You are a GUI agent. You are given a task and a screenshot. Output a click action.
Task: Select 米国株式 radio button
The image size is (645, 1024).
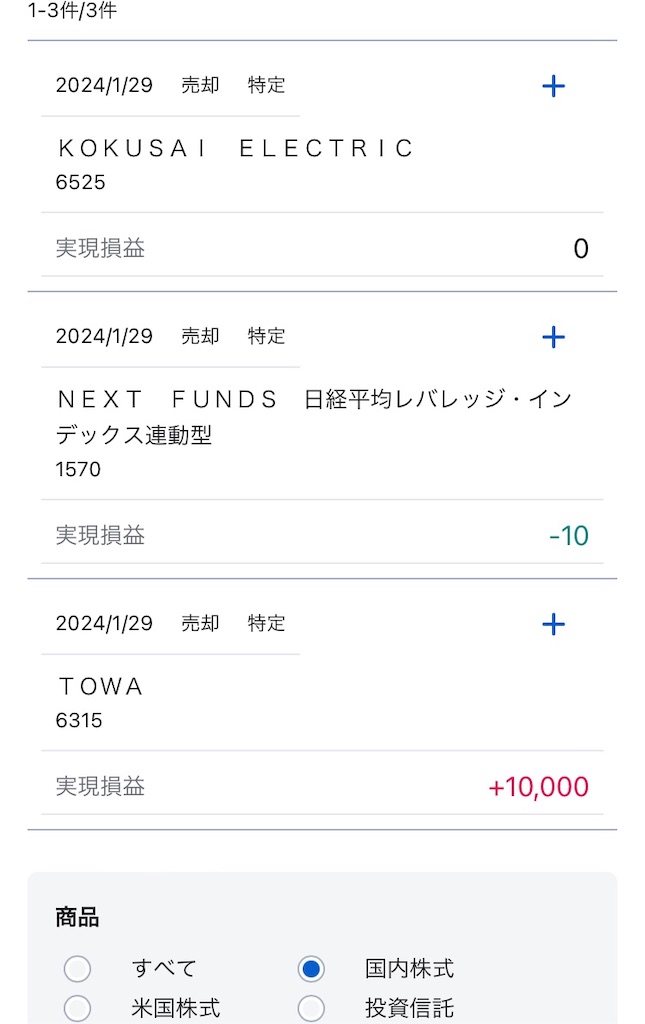click(x=77, y=1008)
